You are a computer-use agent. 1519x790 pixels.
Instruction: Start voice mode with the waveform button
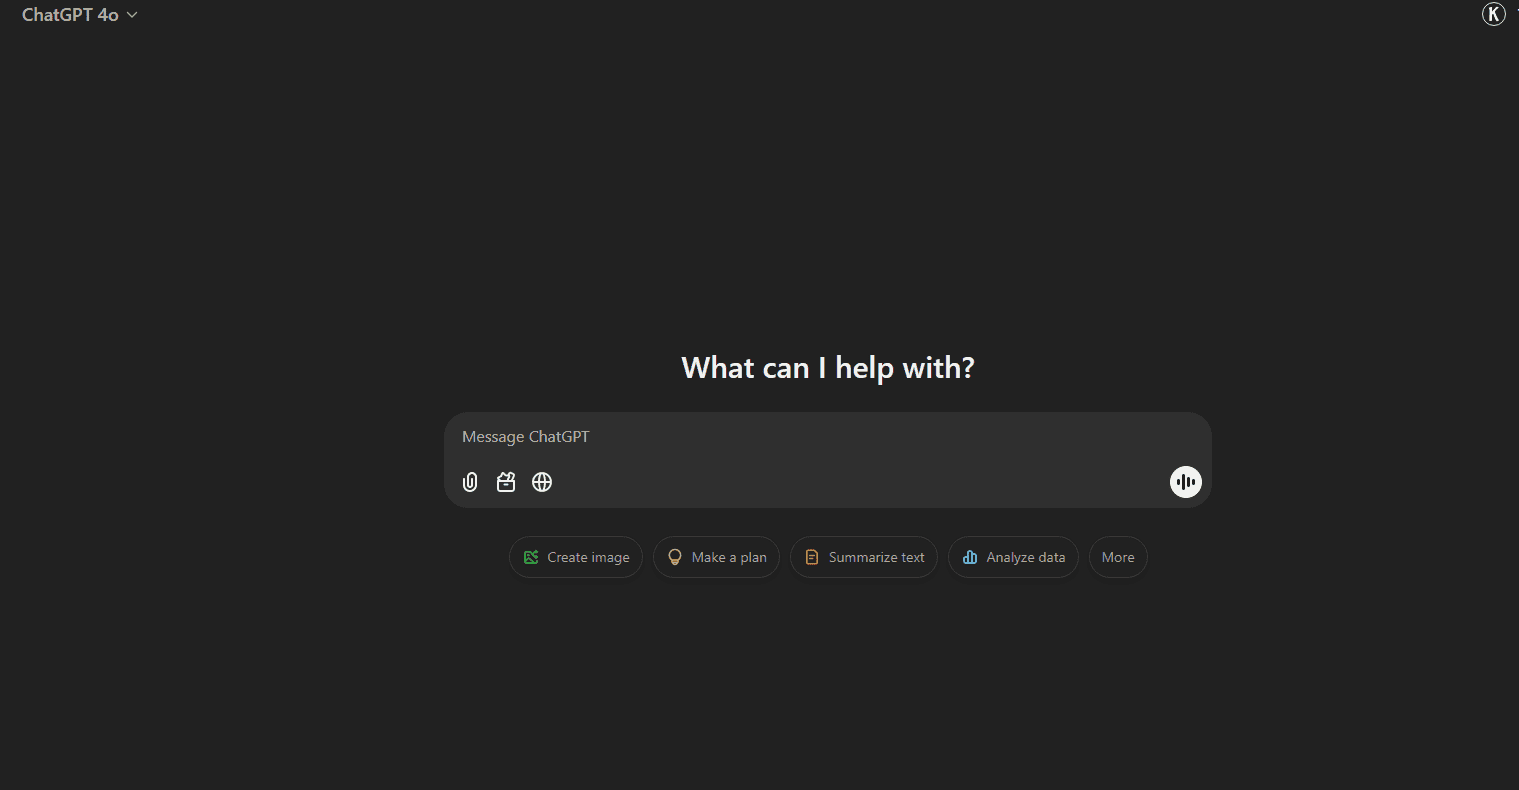(x=1186, y=482)
